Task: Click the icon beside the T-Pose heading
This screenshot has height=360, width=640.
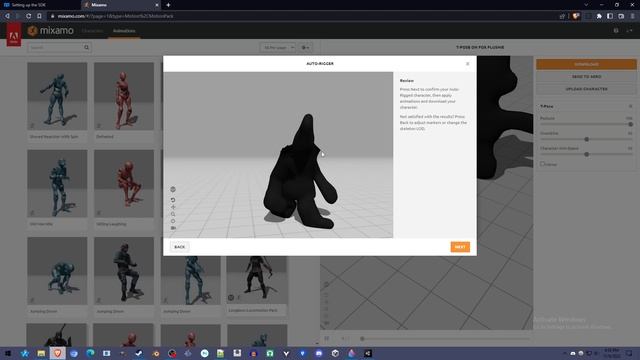Action: pyautogui.click(x=631, y=106)
